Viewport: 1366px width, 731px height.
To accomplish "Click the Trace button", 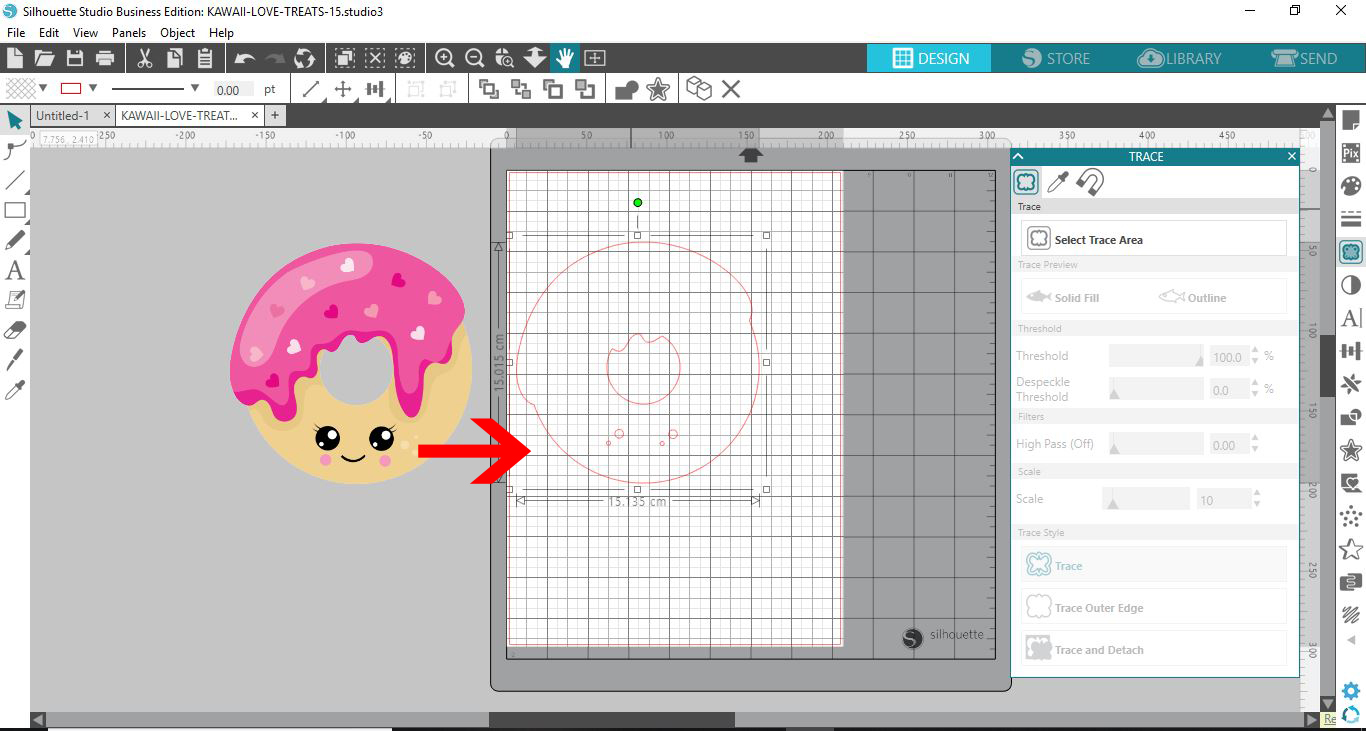I will (x=1154, y=565).
